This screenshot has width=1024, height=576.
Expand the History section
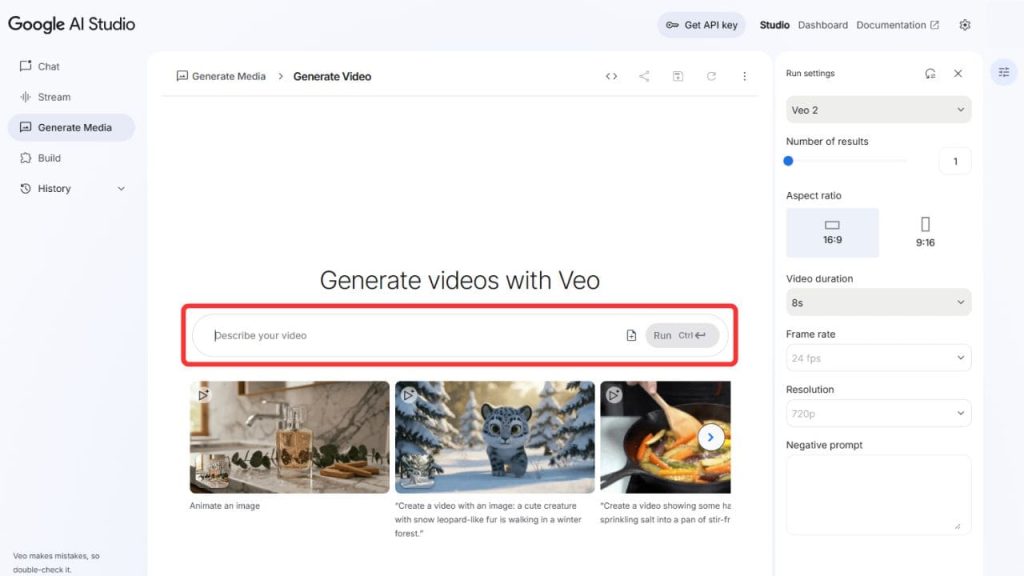coord(71,189)
